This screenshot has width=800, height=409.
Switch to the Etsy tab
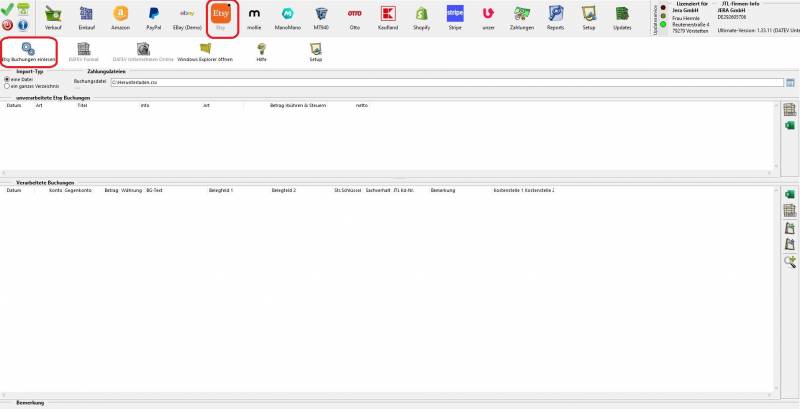tap(221, 18)
